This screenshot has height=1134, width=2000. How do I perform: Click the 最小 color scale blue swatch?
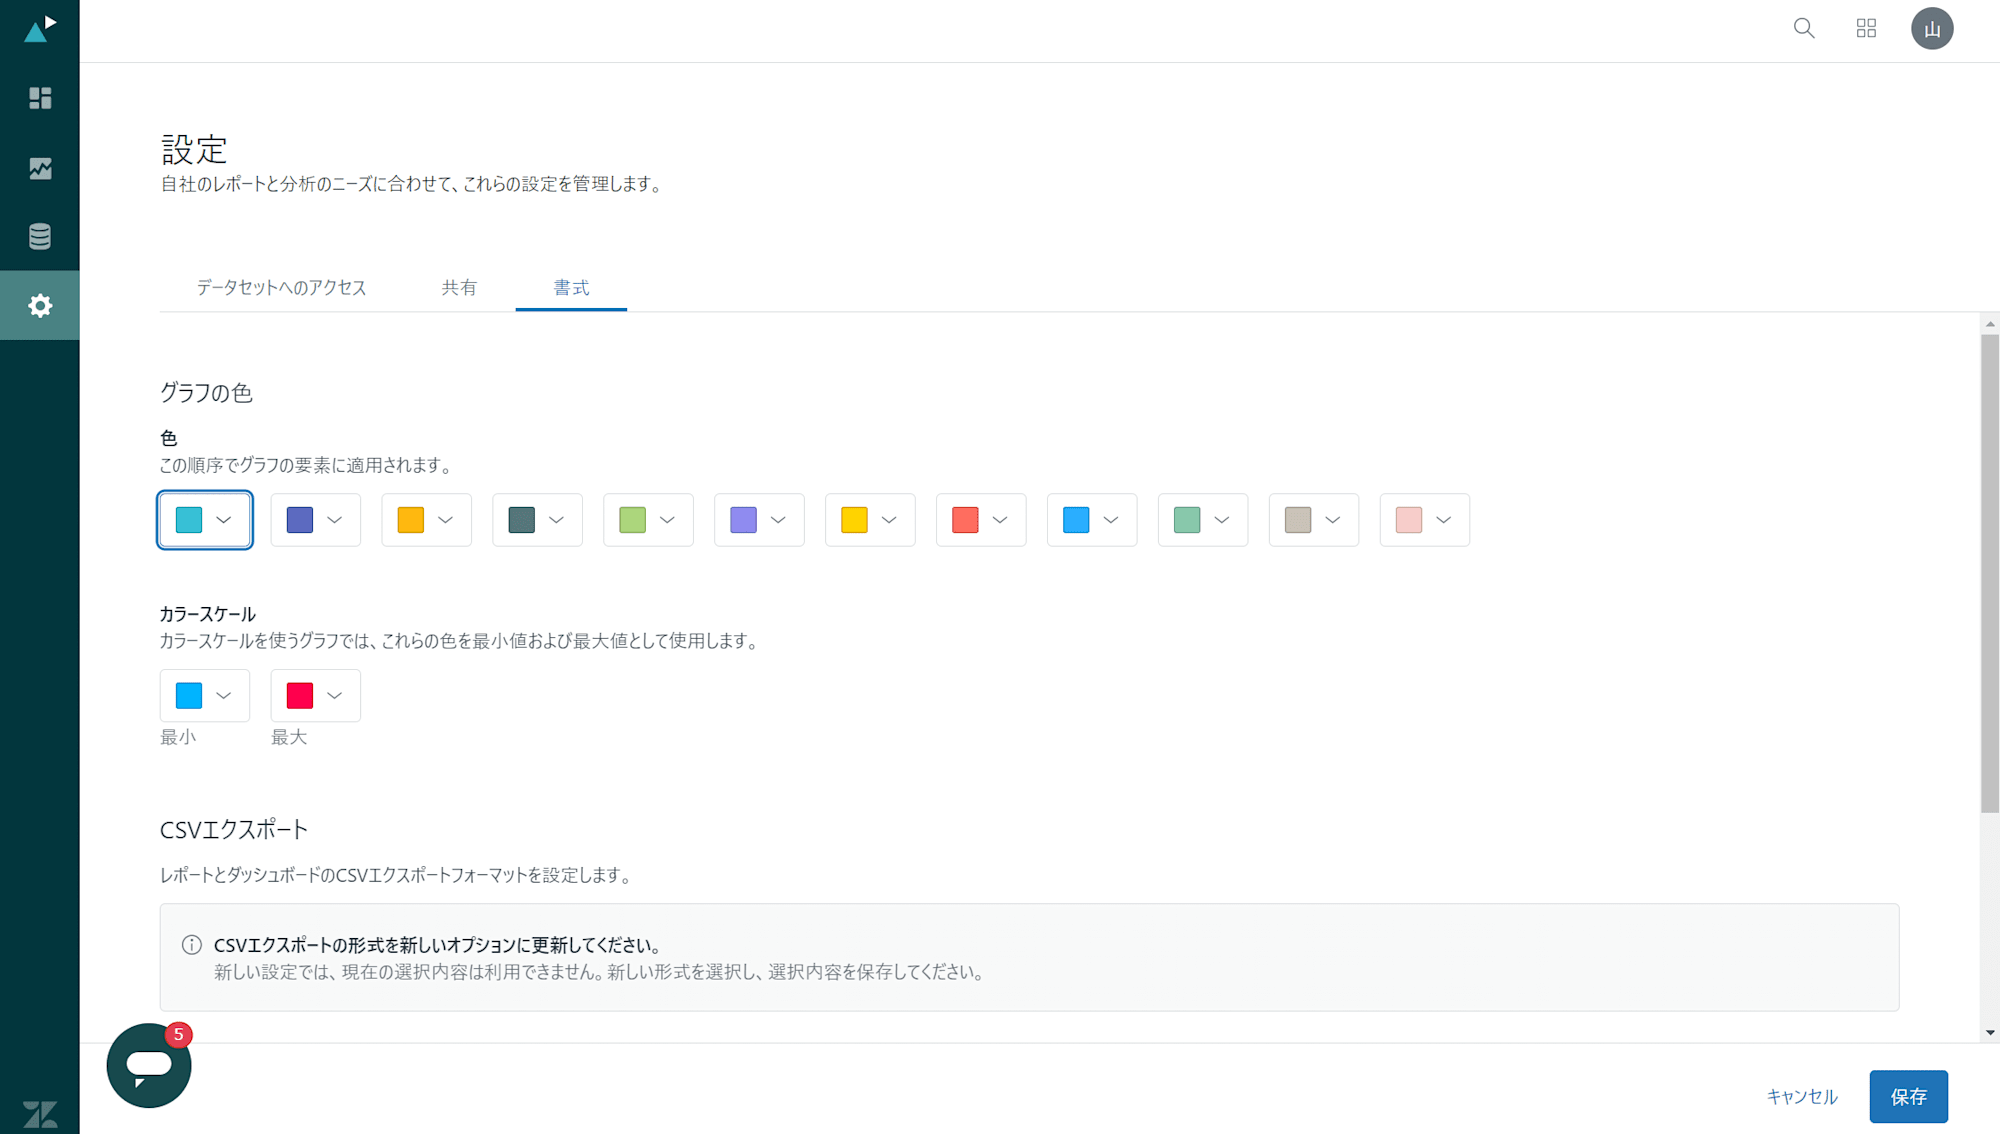[189, 695]
